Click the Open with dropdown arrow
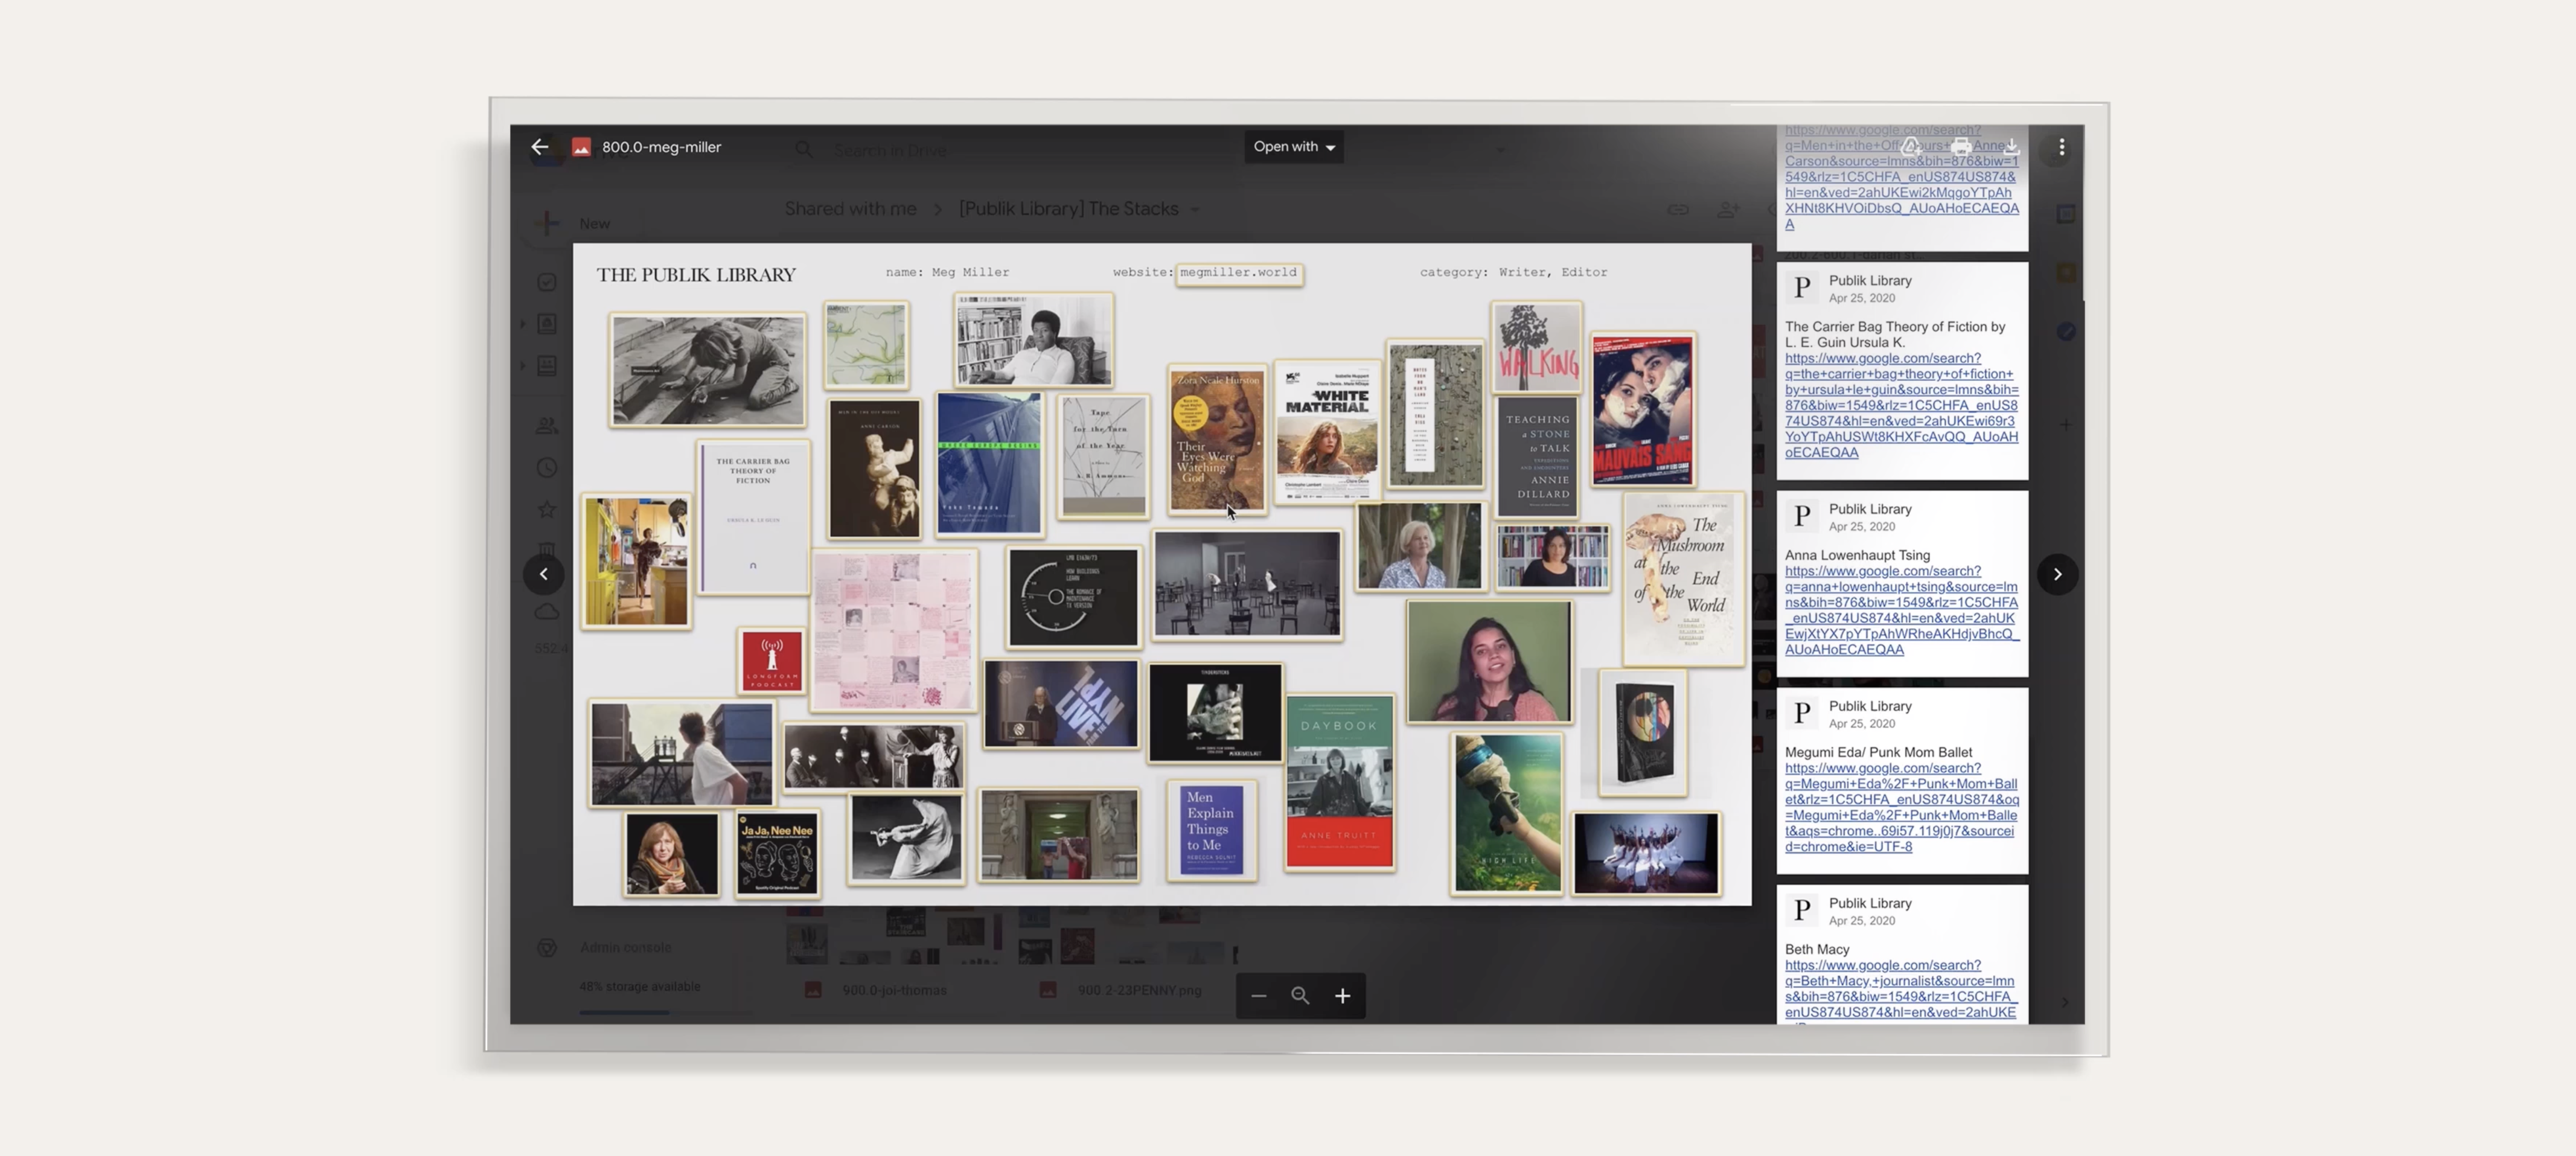 [x=1330, y=148]
